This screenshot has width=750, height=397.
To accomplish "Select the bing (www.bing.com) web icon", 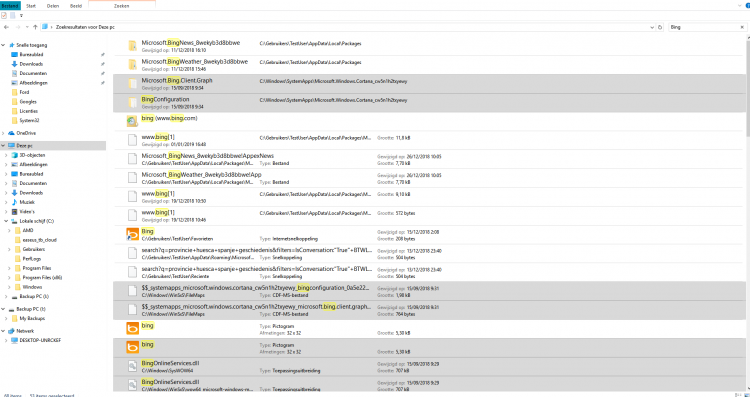I will pyautogui.click(x=132, y=121).
